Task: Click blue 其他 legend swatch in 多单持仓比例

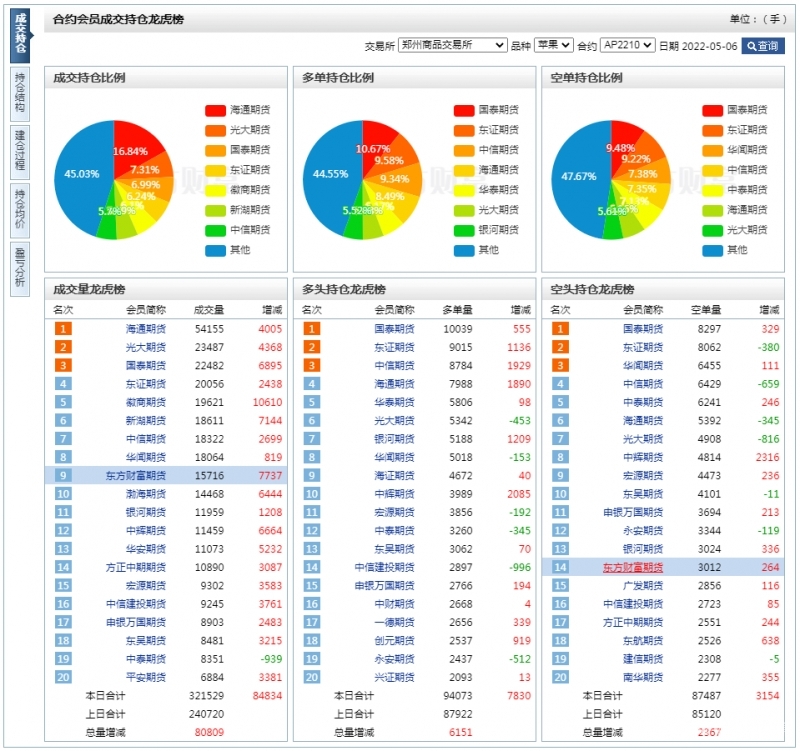Action: pyautogui.click(x=463, y=250)
